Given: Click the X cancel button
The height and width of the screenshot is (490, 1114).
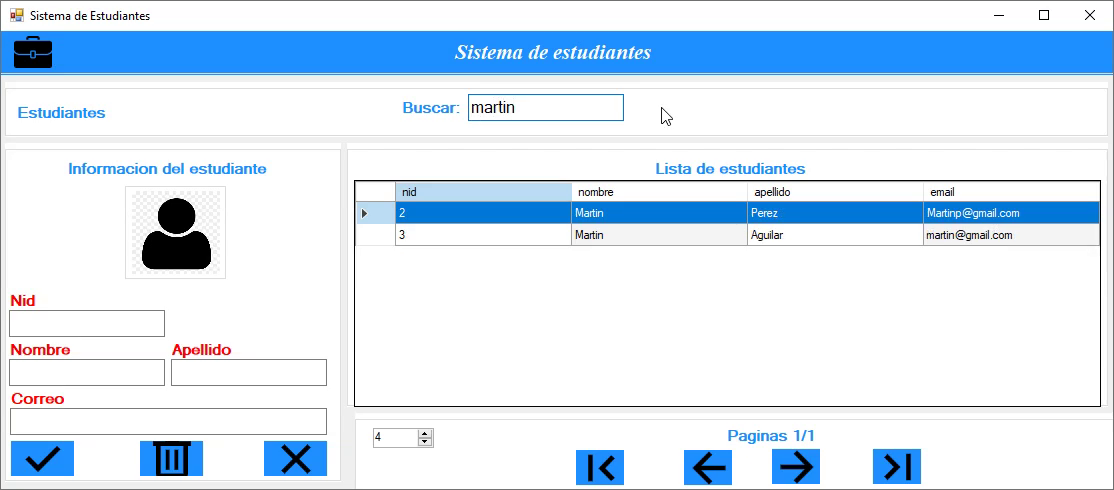Looking at the screenshot, I should [295, 459].
